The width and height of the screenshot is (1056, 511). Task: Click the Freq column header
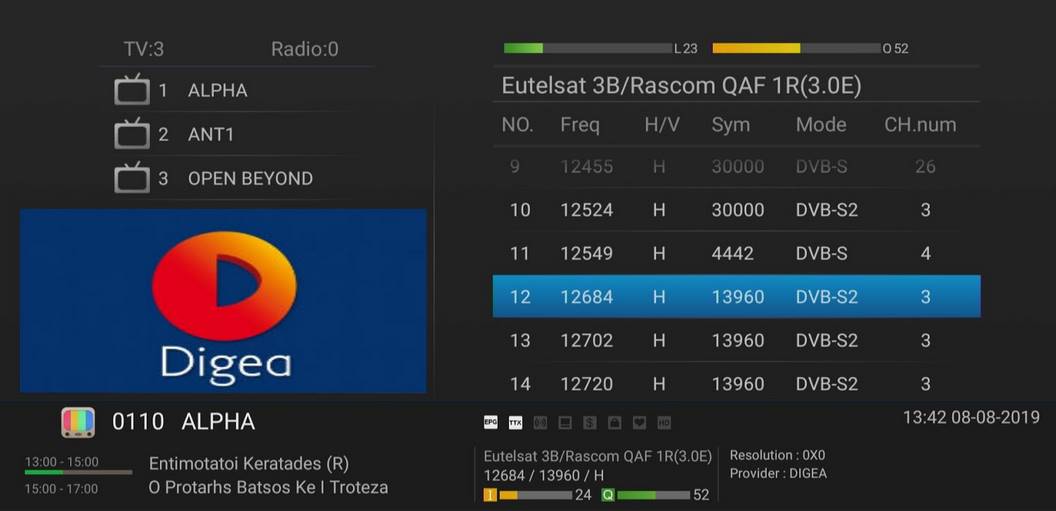pos(580,125)
